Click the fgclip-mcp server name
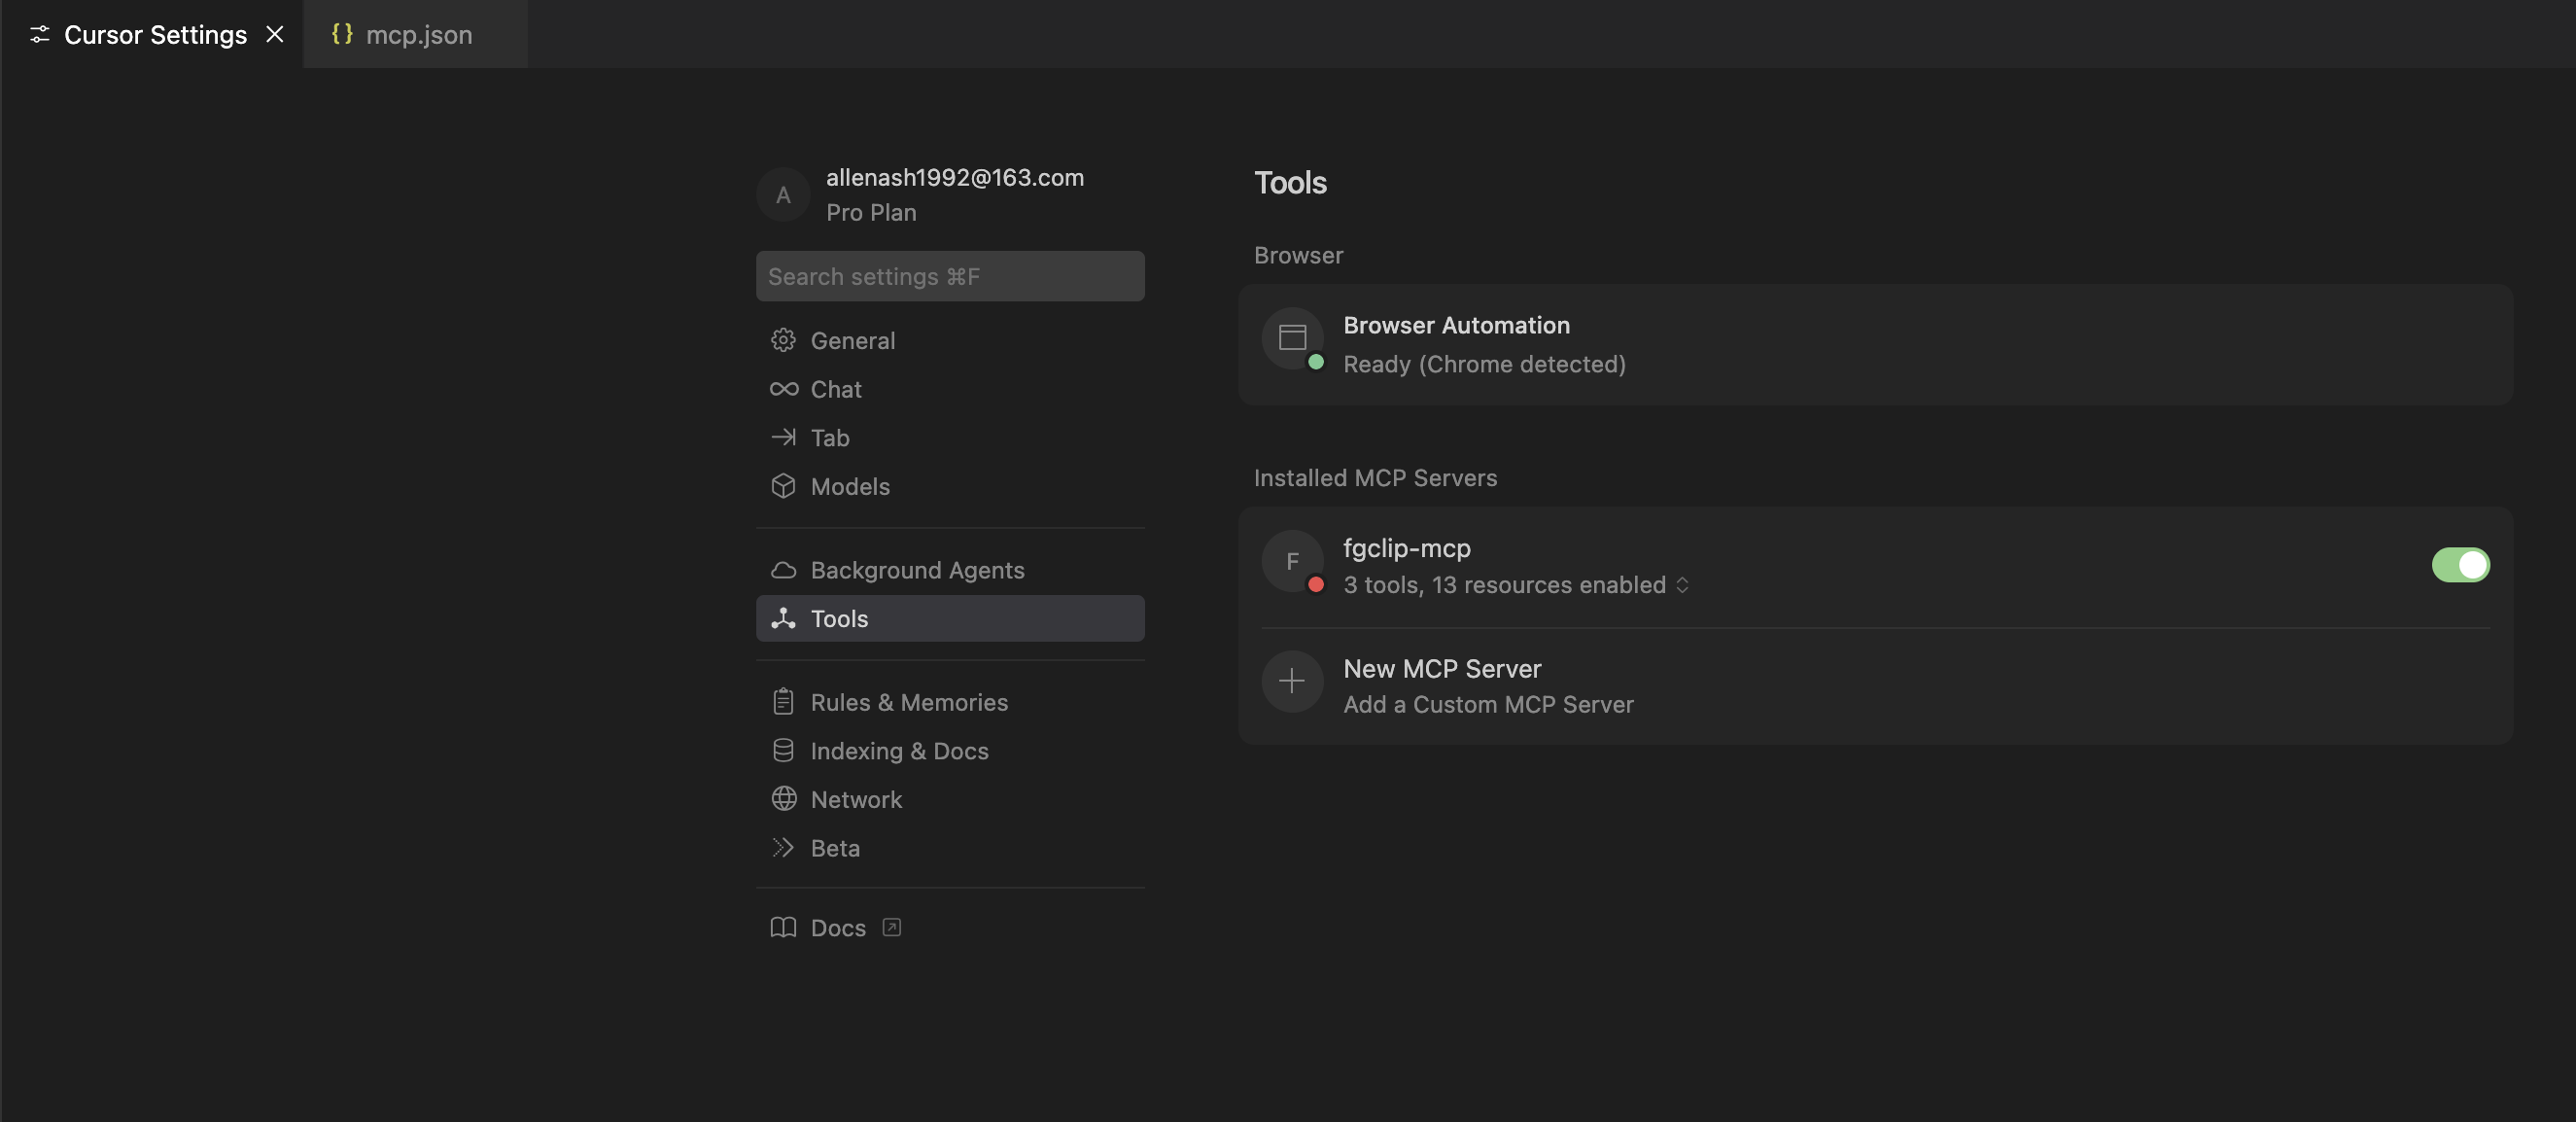This screenshot has width=2576, height=1122. [x=1406, y=548]
